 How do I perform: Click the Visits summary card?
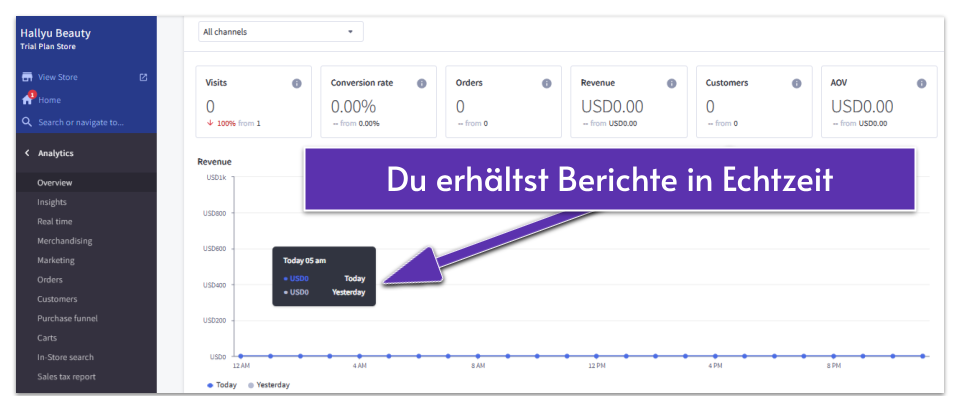pyautogui.click(x=253, y=102)
